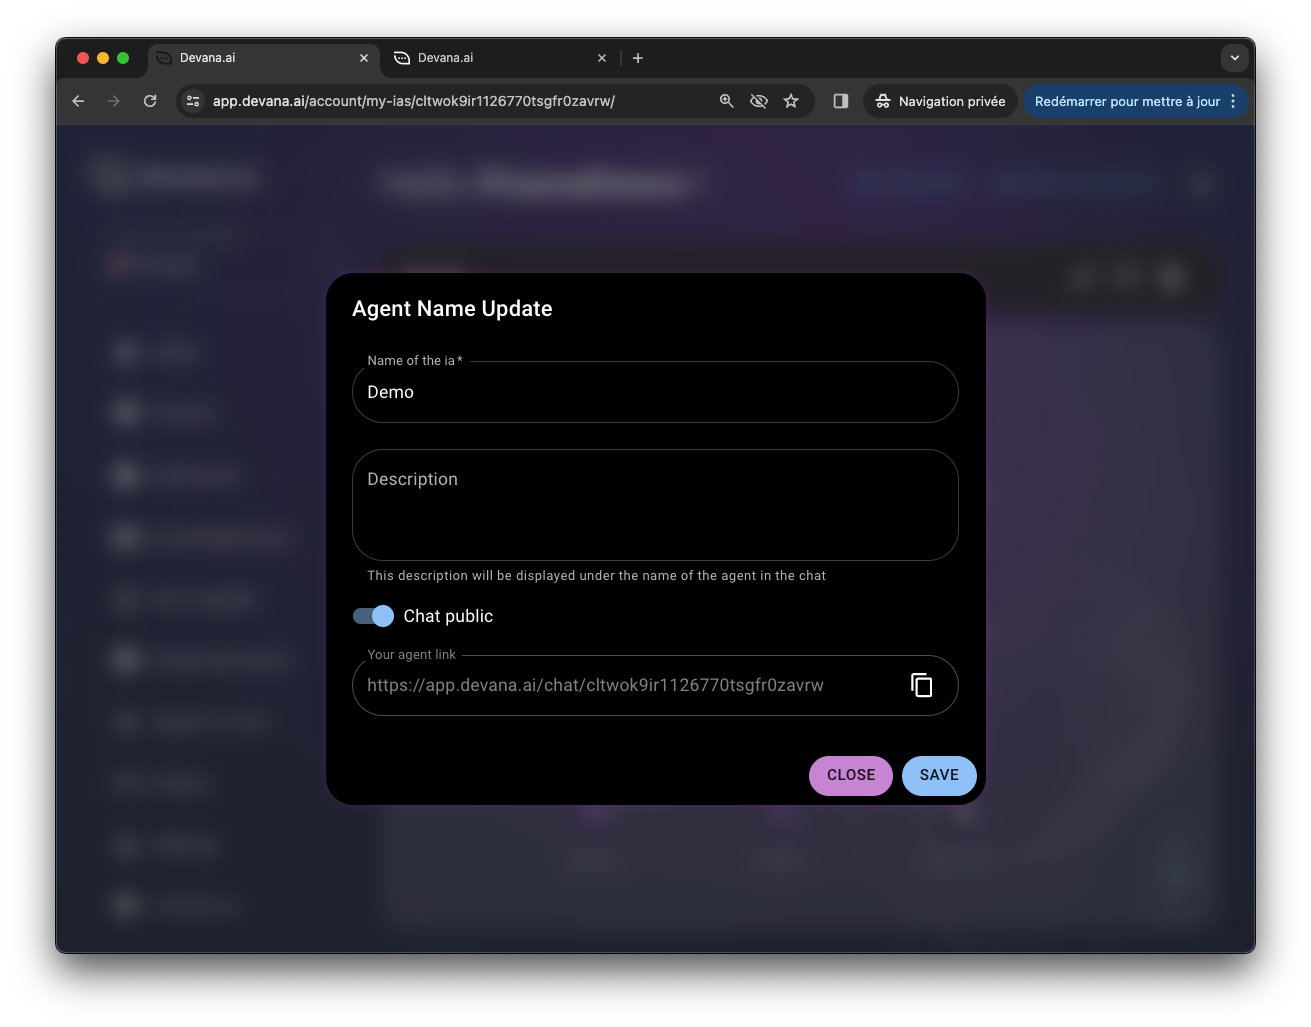Disable the Chat public toggle
This screenshot has width=1311, height=1027.
[x=373, y=616]
